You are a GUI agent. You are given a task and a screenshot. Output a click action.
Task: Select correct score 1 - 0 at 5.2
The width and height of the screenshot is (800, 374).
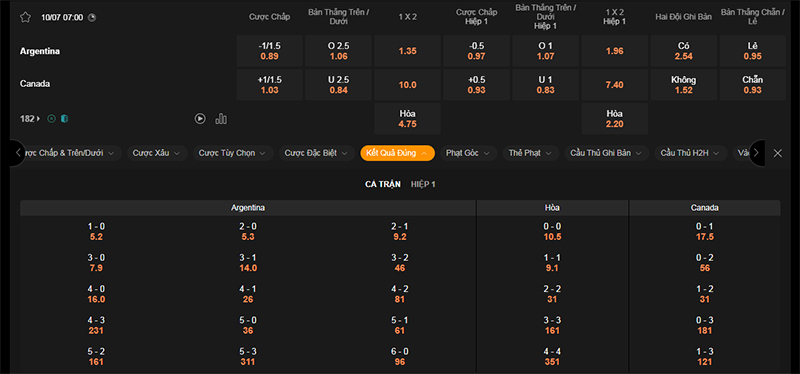(96, 232)
